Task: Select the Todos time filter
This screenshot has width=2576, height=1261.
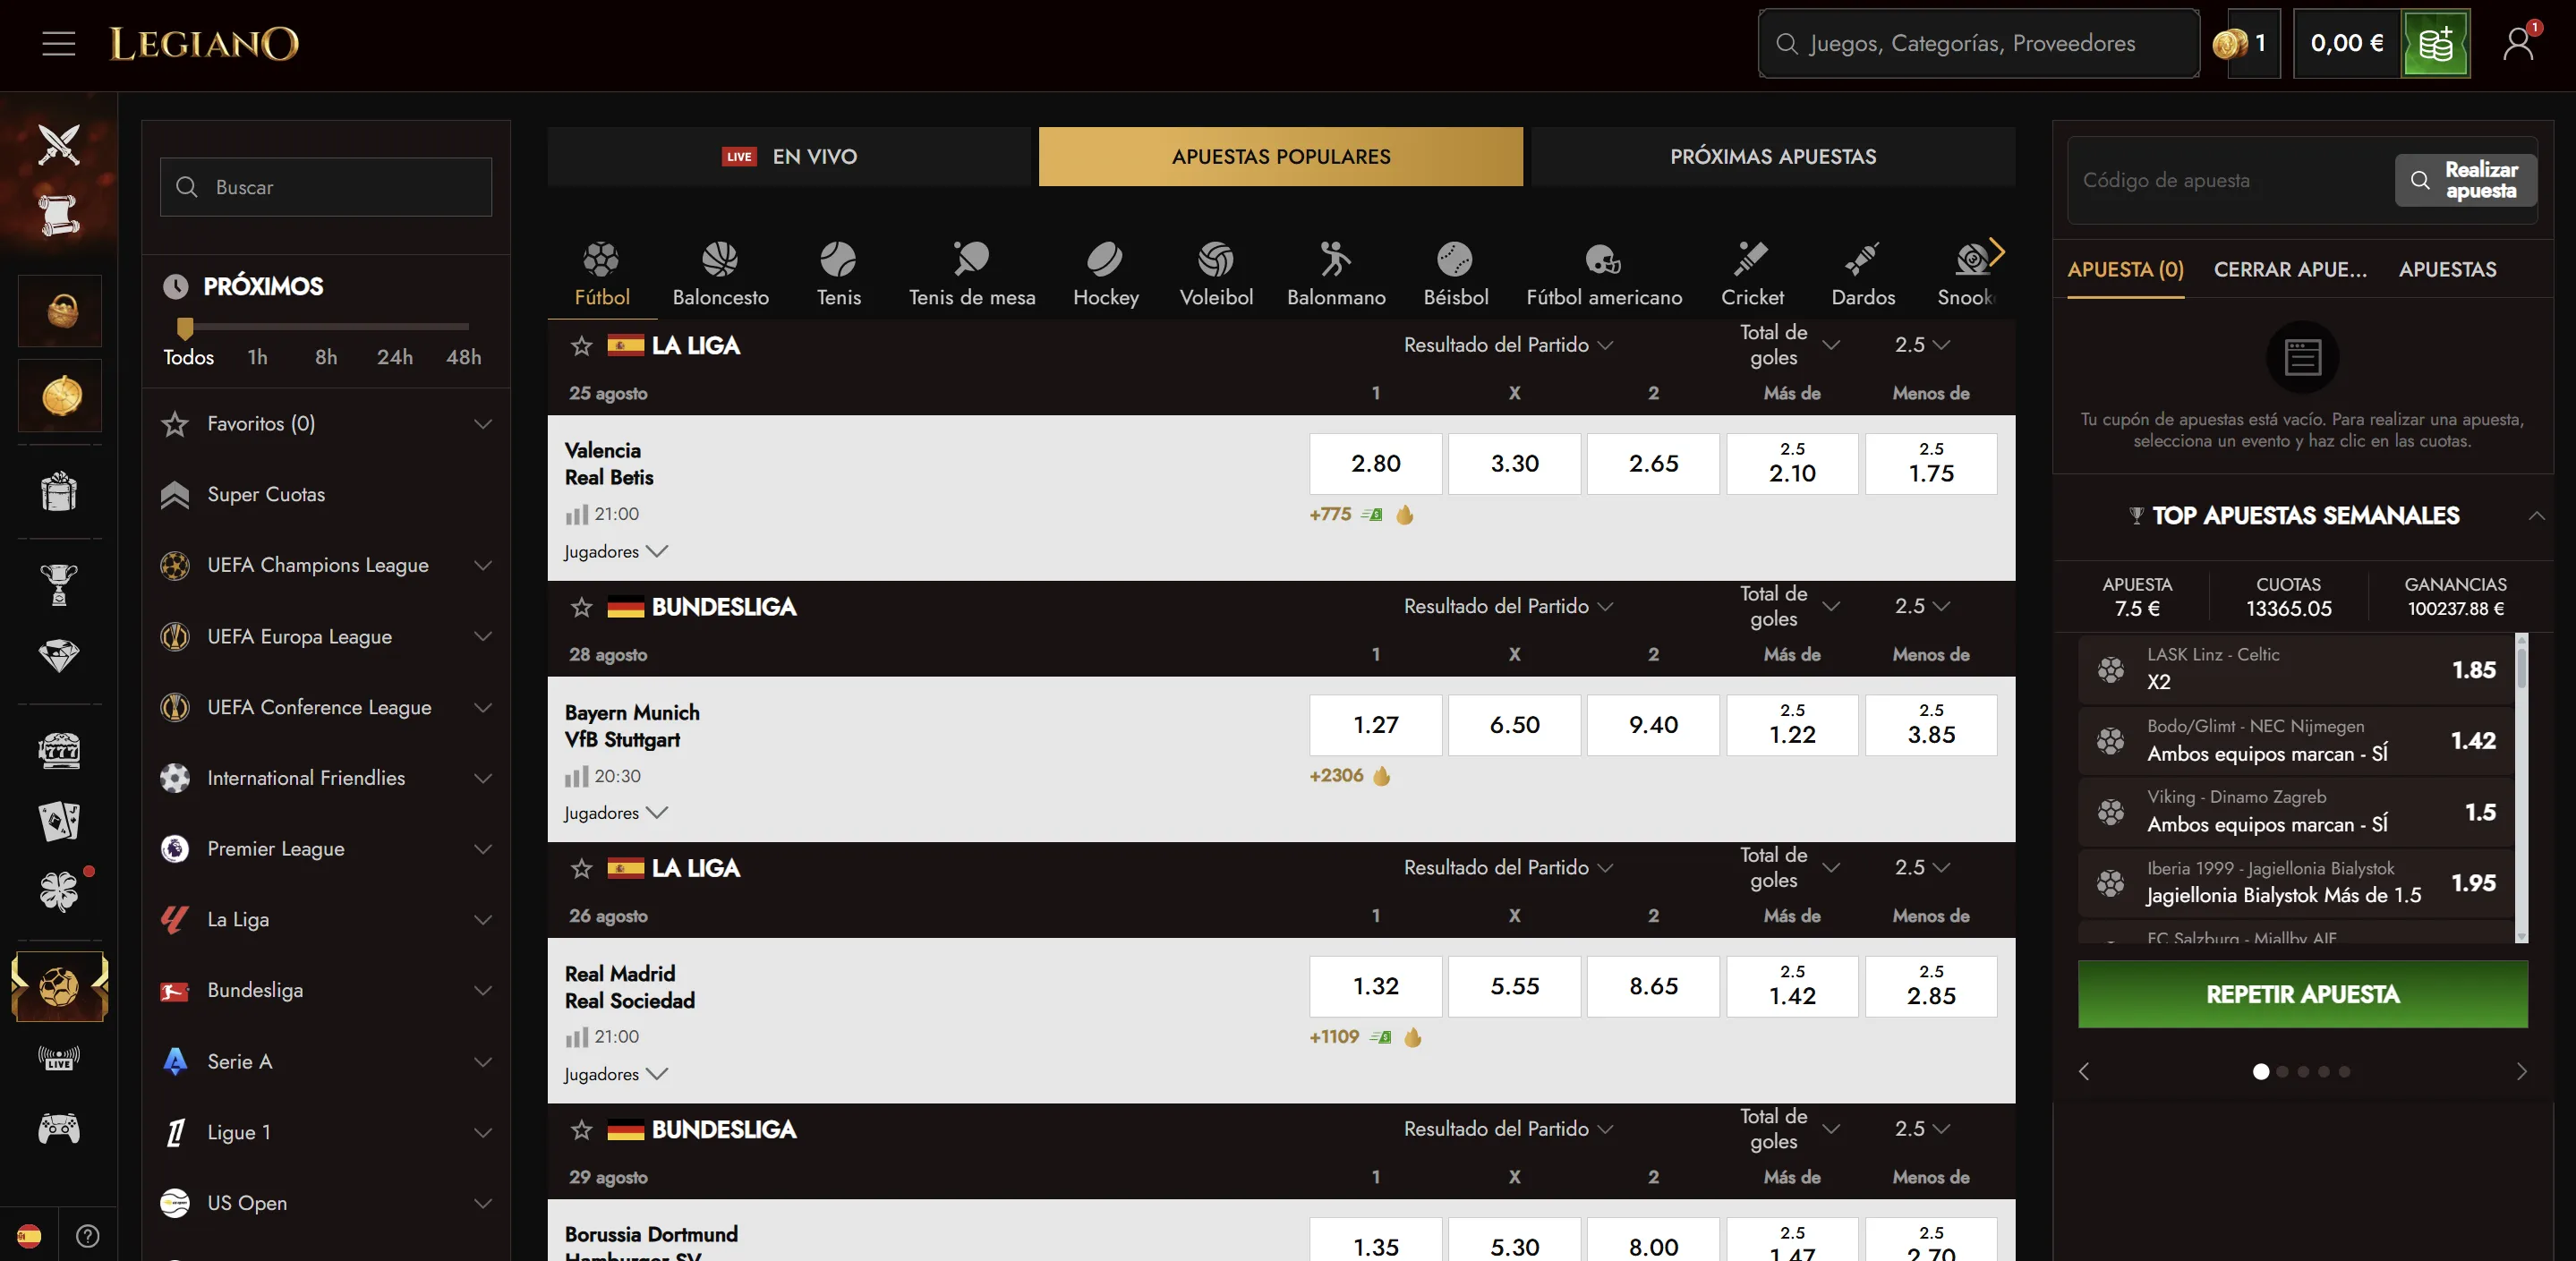Action: [188, 357]
